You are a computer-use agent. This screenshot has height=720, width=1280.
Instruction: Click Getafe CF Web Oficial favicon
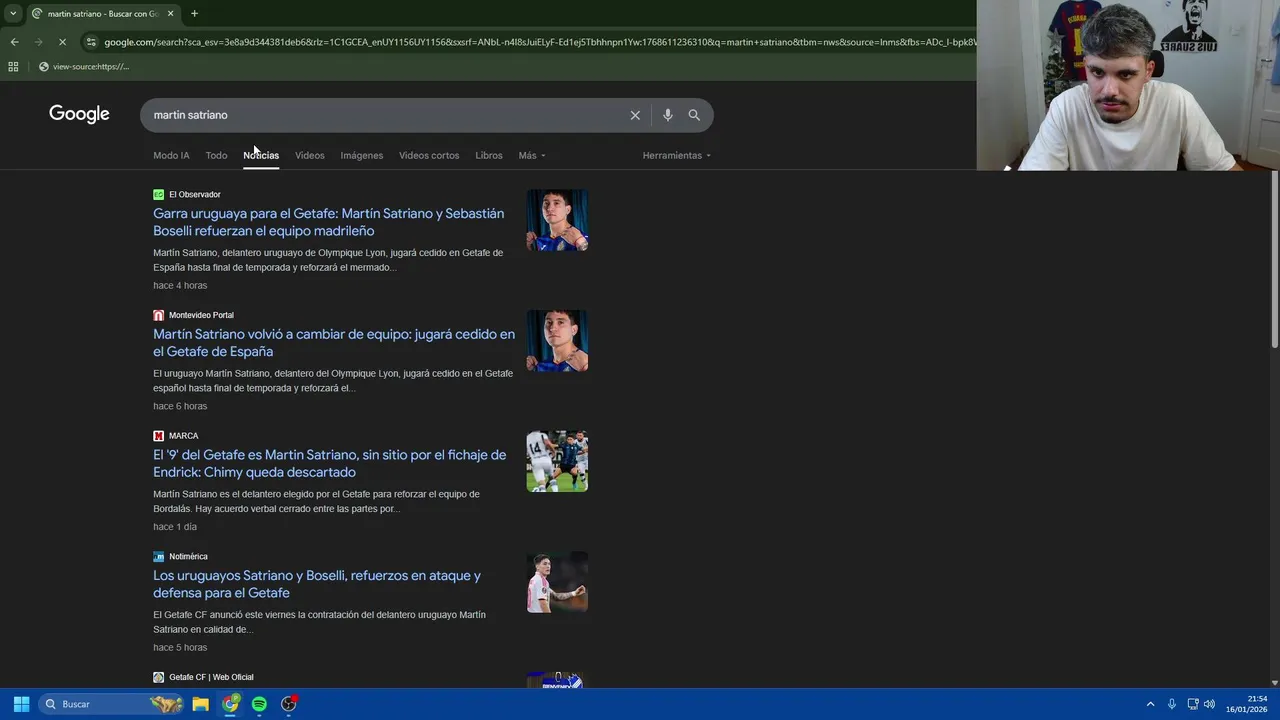[x=158, y=677]
